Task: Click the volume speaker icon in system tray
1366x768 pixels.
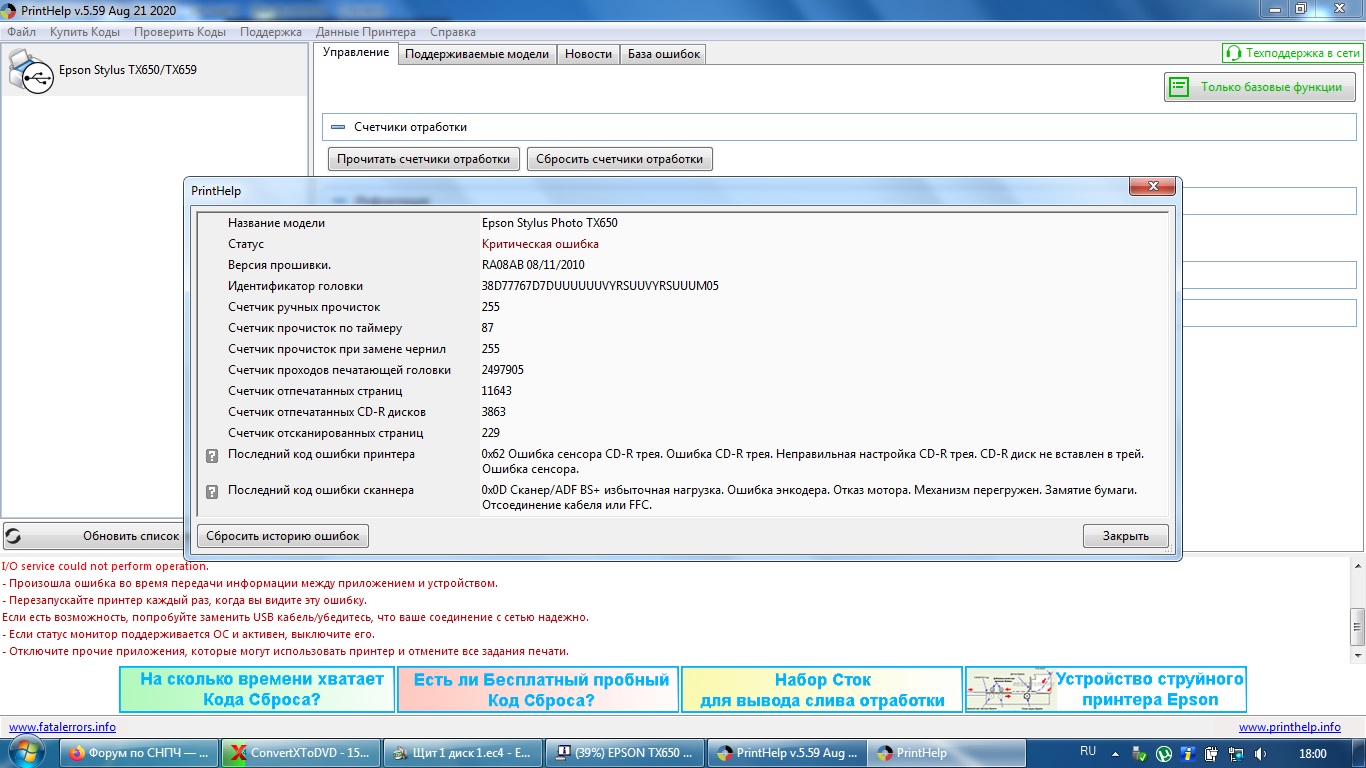Action: [x=1261, y=753]
